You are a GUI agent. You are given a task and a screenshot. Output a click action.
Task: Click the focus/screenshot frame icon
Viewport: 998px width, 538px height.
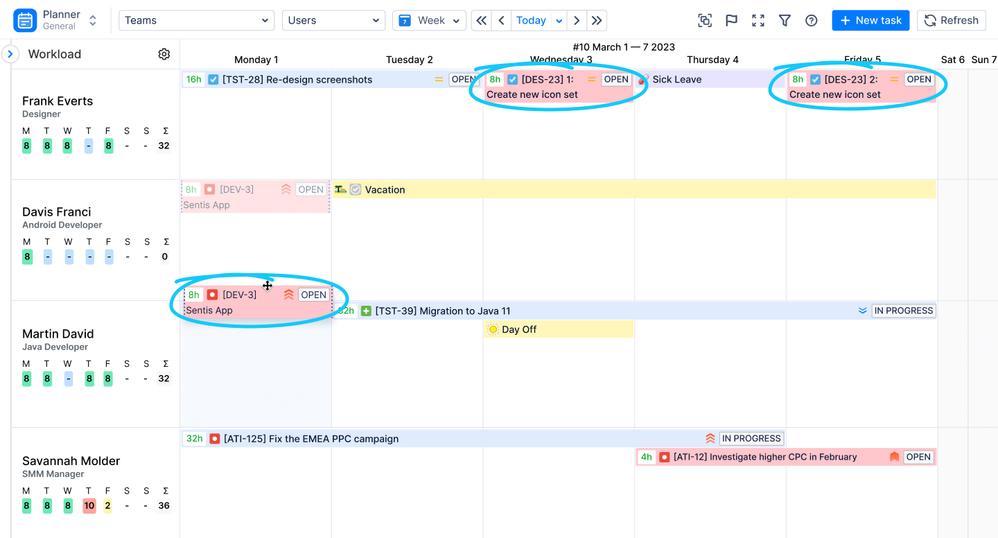pyautogui.click(x=705, y=20)
